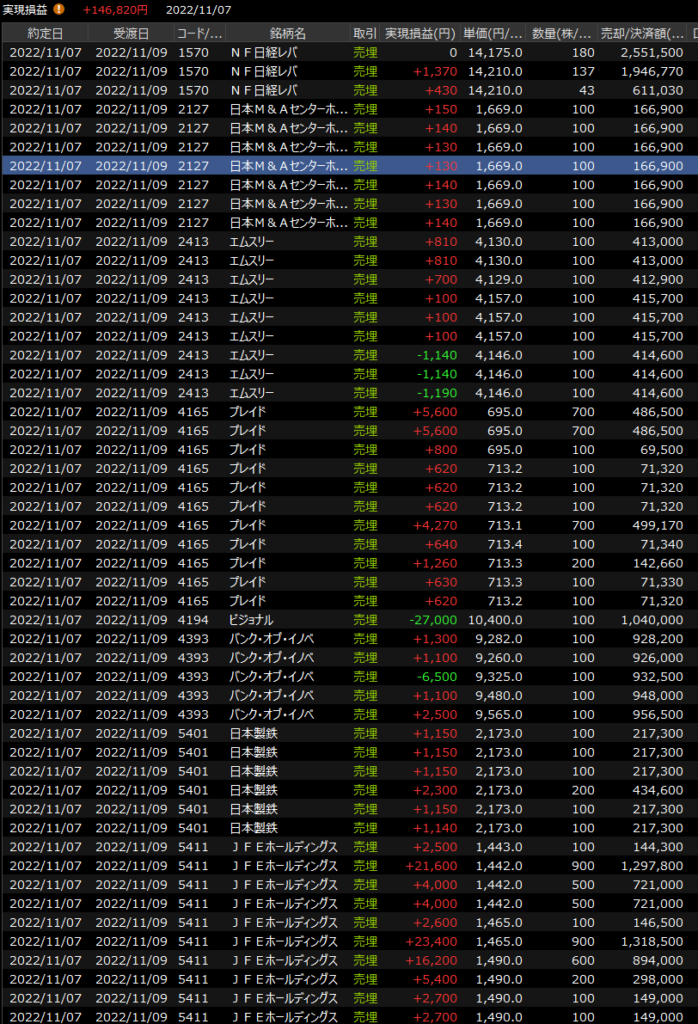Viewport: 698px width, 1024px height.
Task: Sort by 取引 column header
Action: point(365,33)
